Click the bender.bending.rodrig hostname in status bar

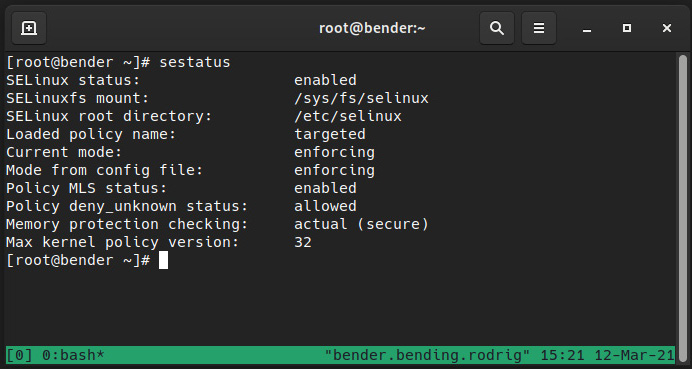click(x=427, y=354)
